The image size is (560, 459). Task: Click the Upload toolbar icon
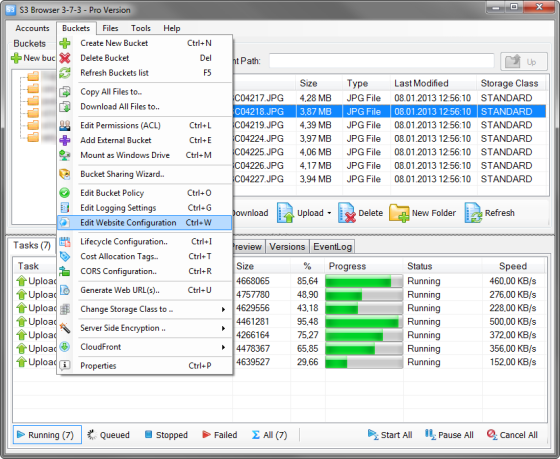pos(285,213)
